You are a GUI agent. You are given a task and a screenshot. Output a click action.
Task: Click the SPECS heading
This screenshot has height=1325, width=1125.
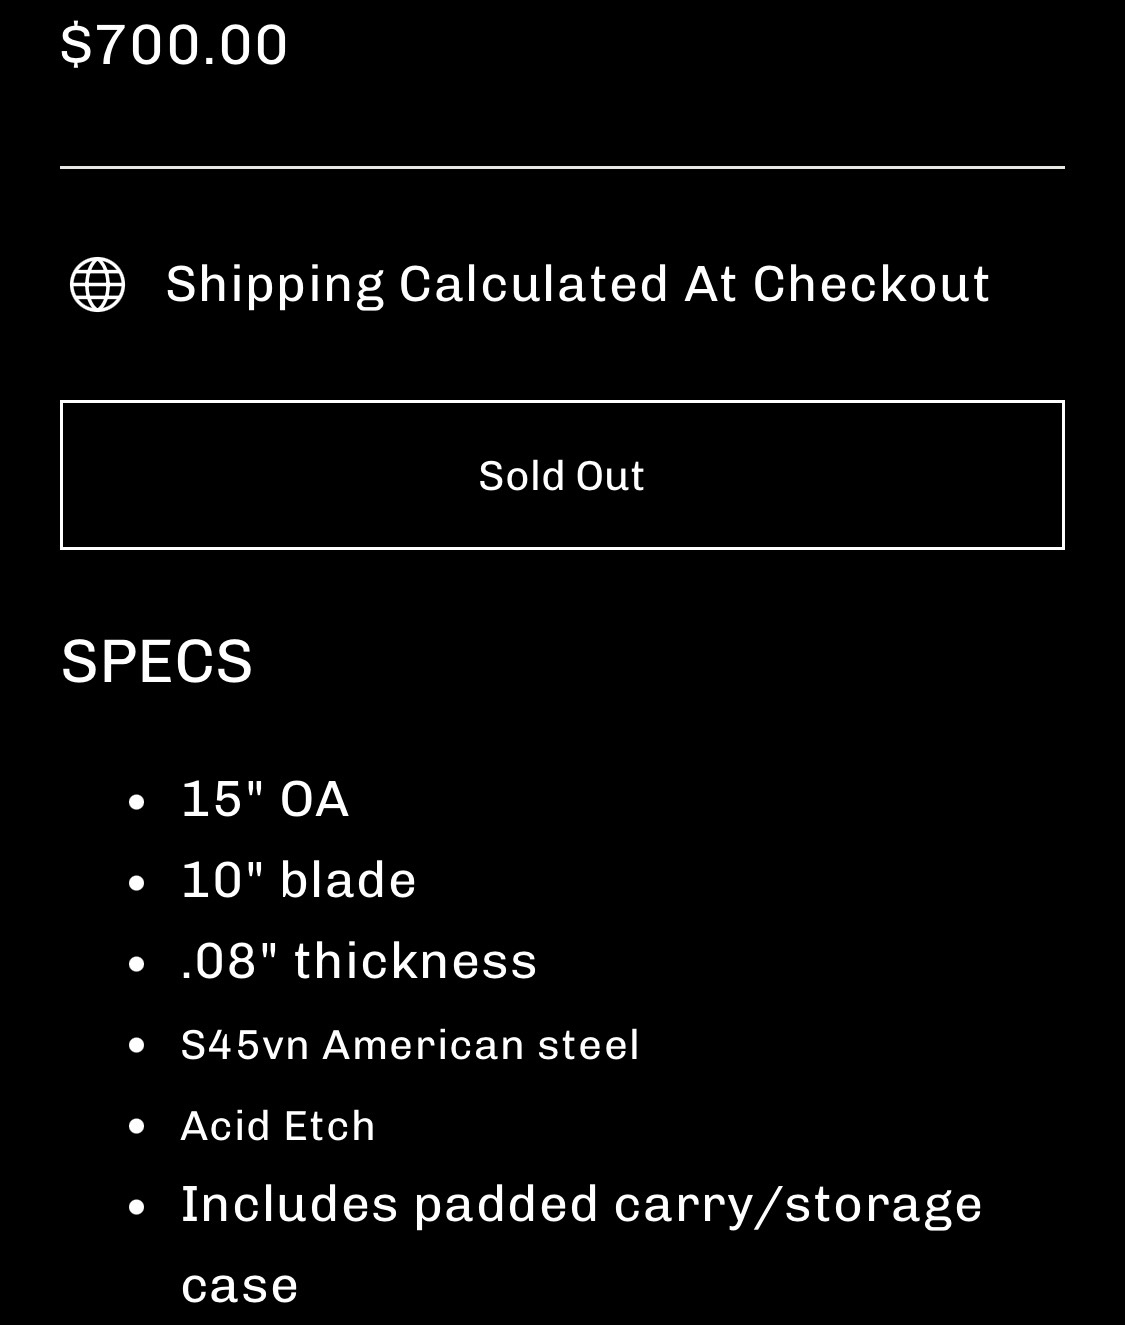[157, 661]
